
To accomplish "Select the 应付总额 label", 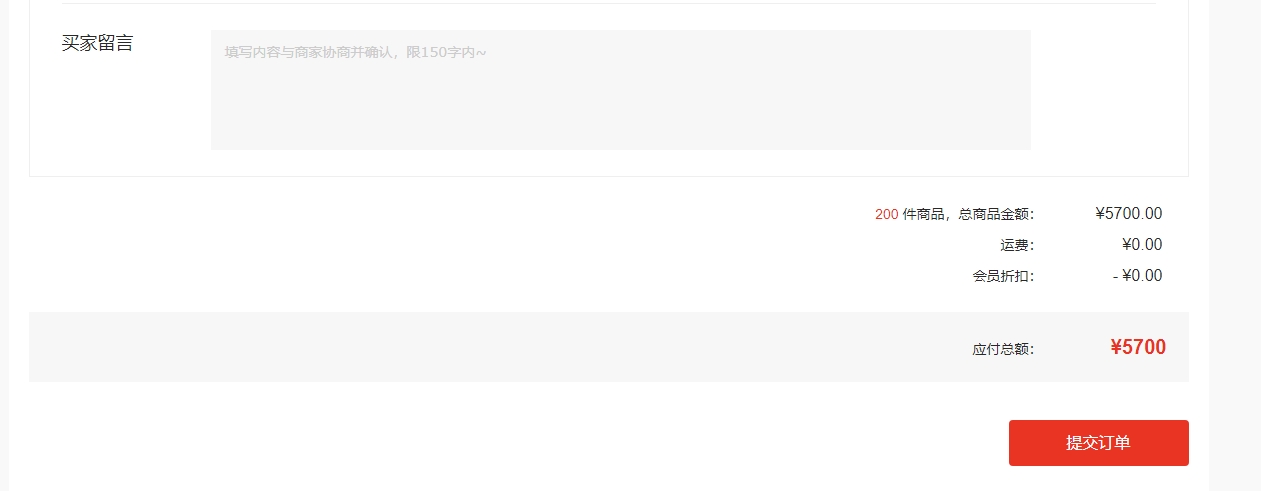I will tap(1003, 349).
